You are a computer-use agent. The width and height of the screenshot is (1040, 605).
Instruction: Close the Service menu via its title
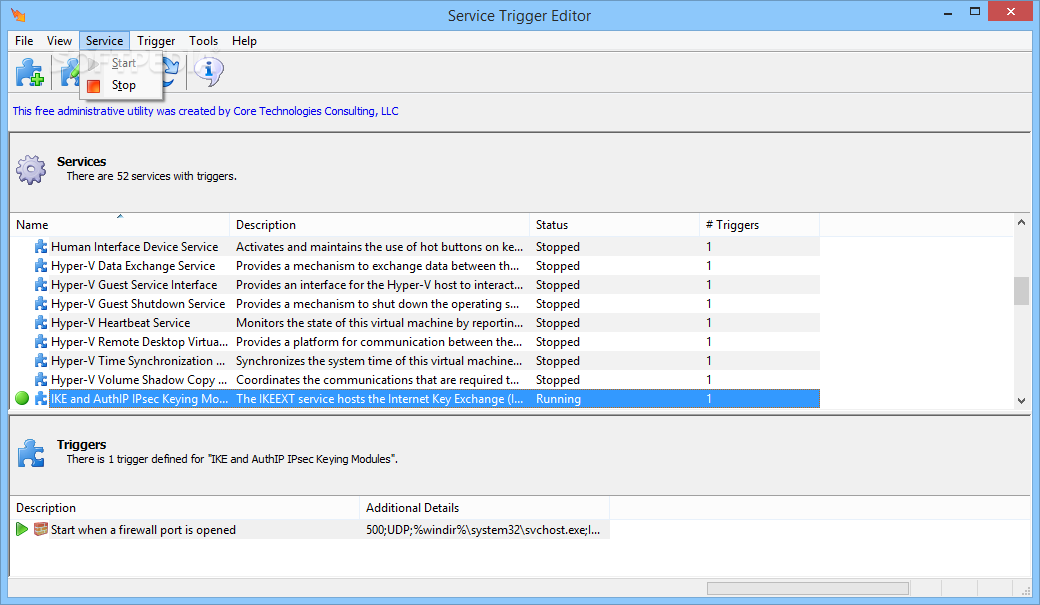point(104,40)
